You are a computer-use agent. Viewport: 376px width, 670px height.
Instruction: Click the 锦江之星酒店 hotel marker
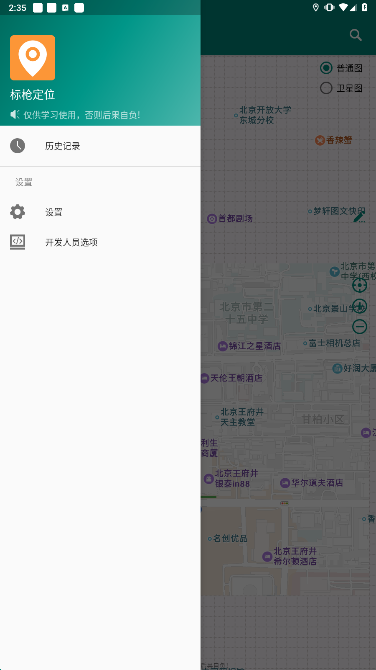(x=250, y=346)
